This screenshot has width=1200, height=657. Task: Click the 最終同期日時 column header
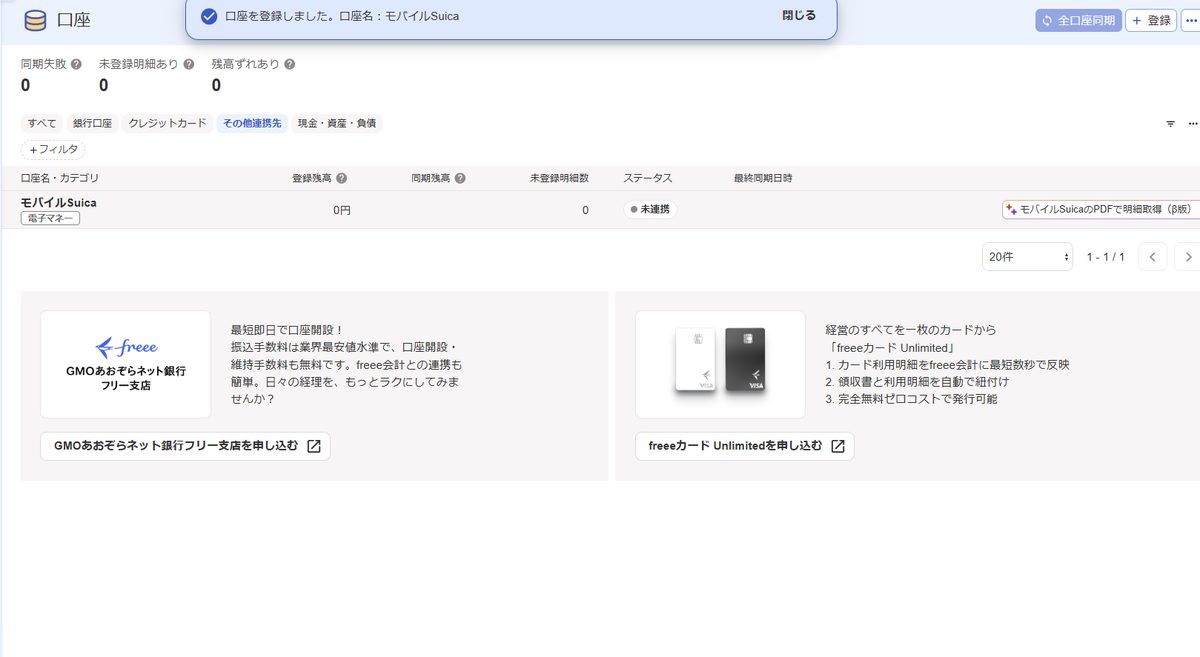tap(763, 178)
